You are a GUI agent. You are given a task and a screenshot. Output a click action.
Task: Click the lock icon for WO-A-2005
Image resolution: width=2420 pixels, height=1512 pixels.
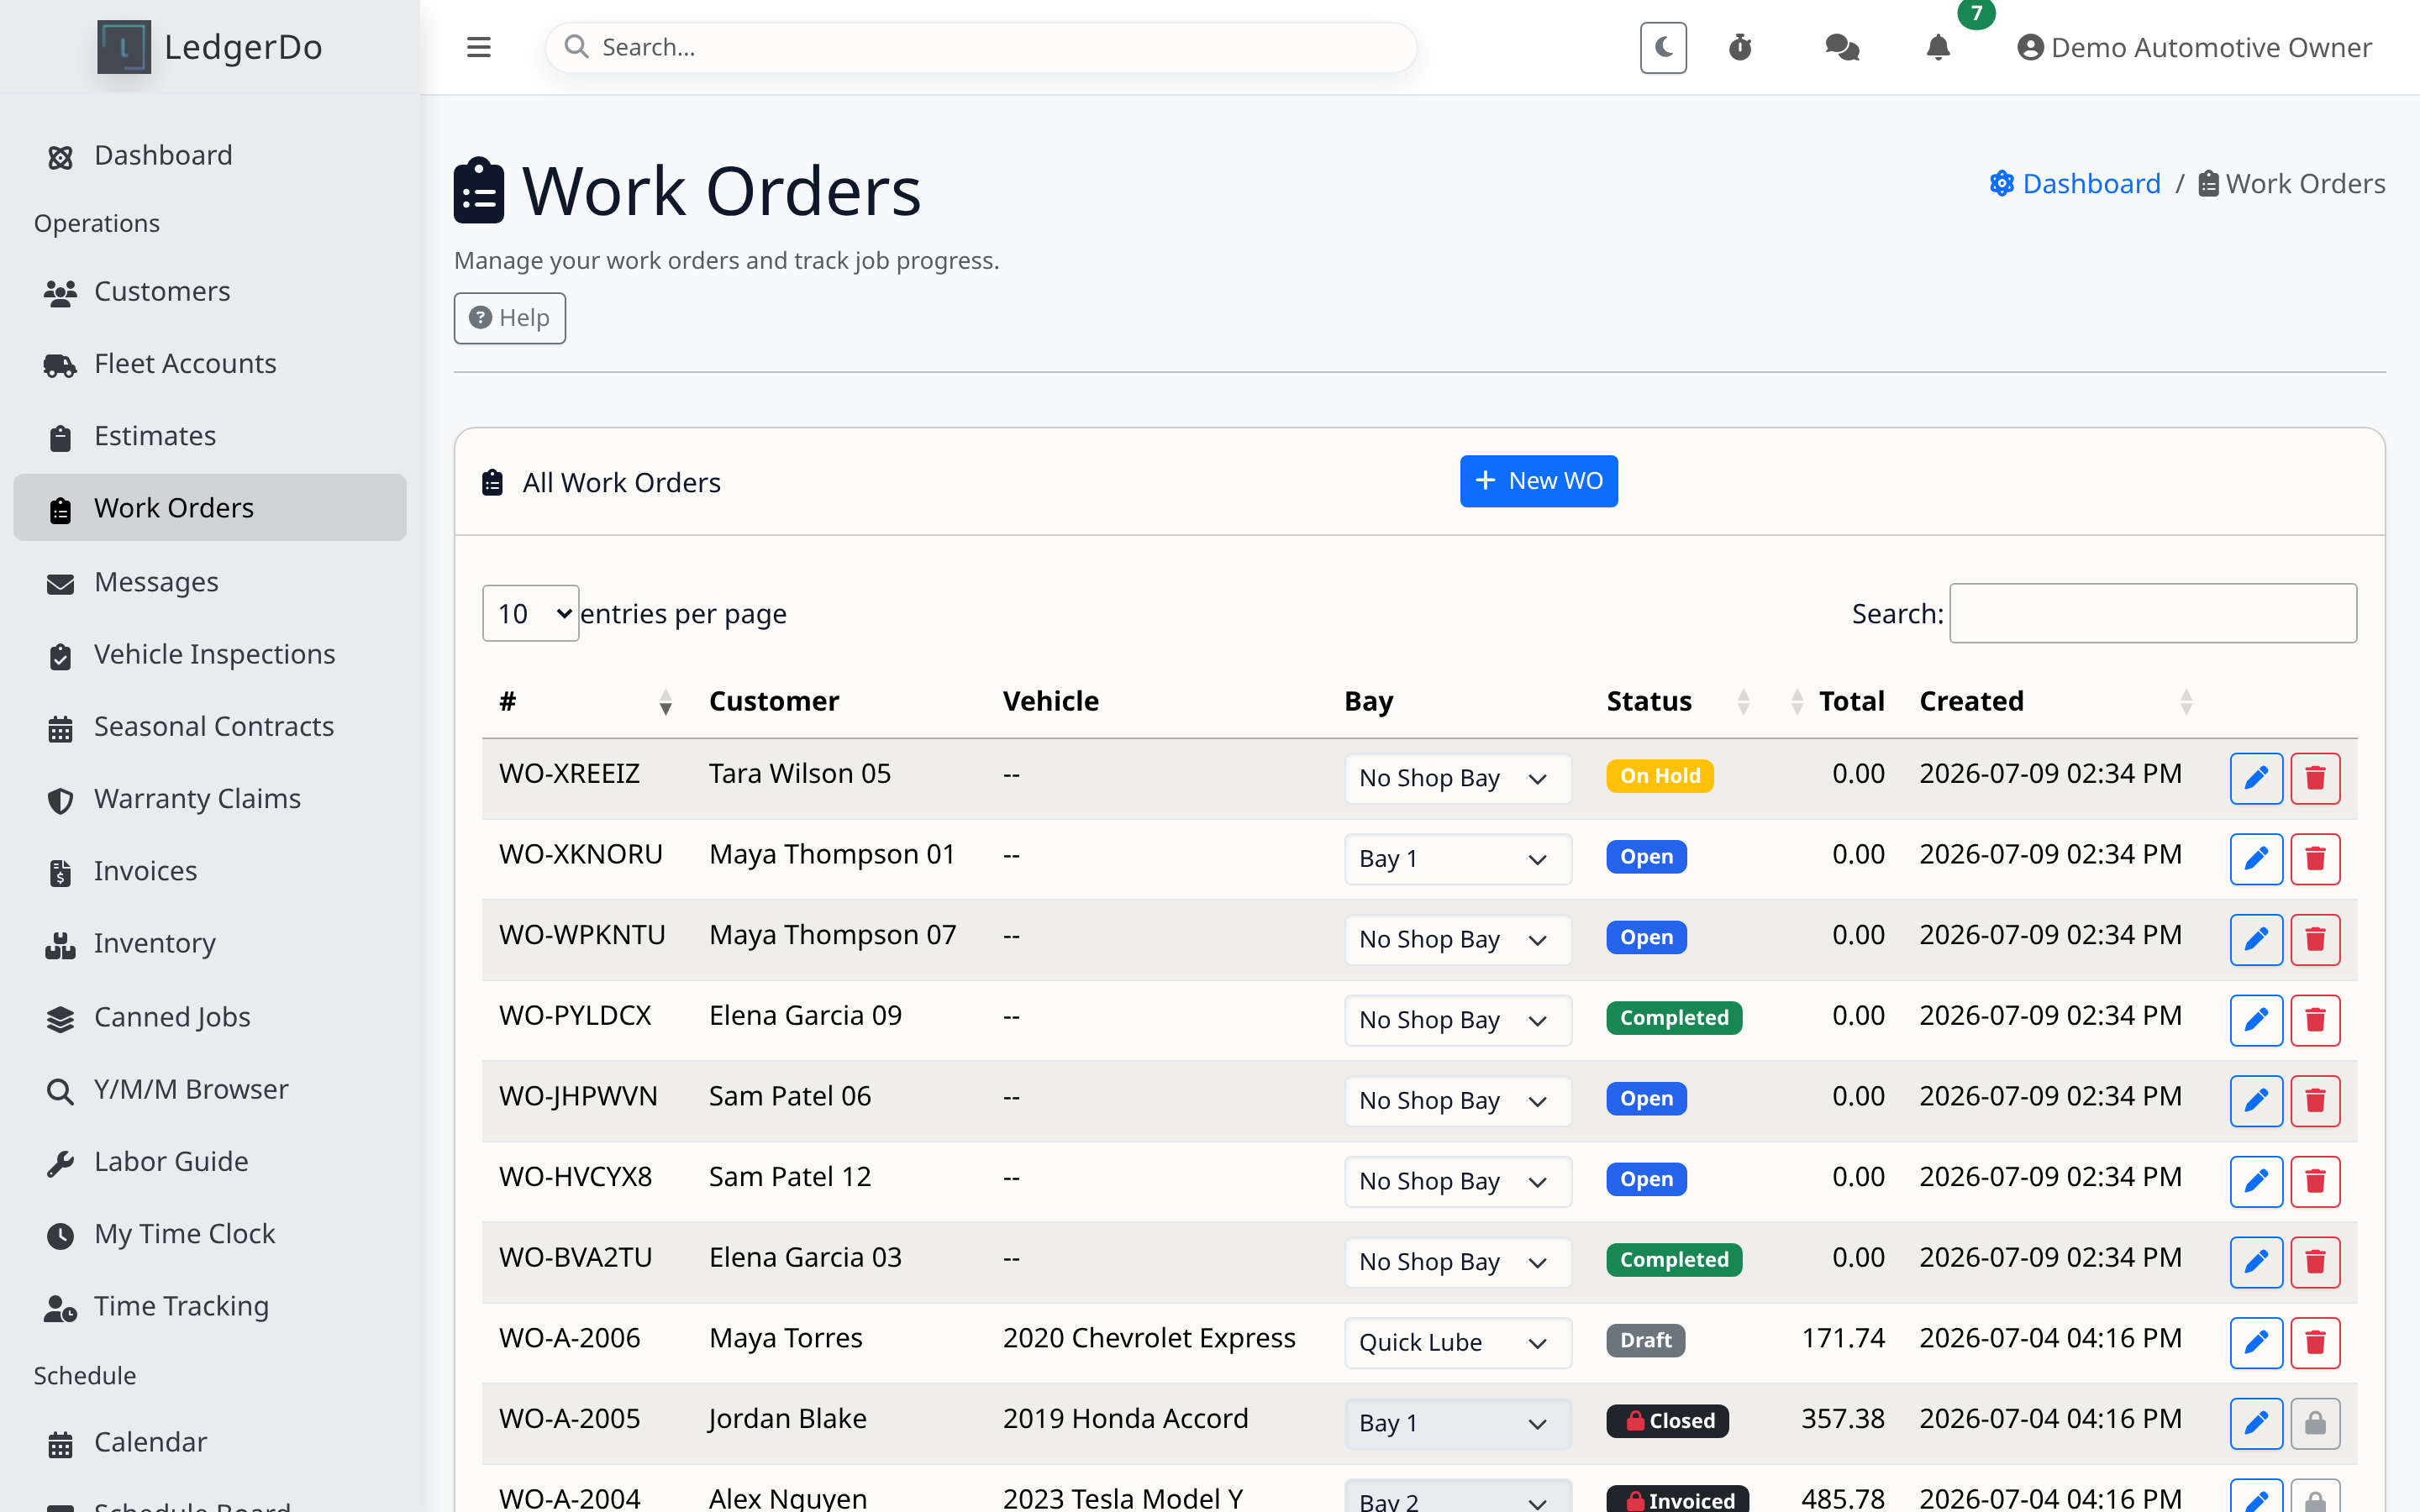pos(2315,1423)
